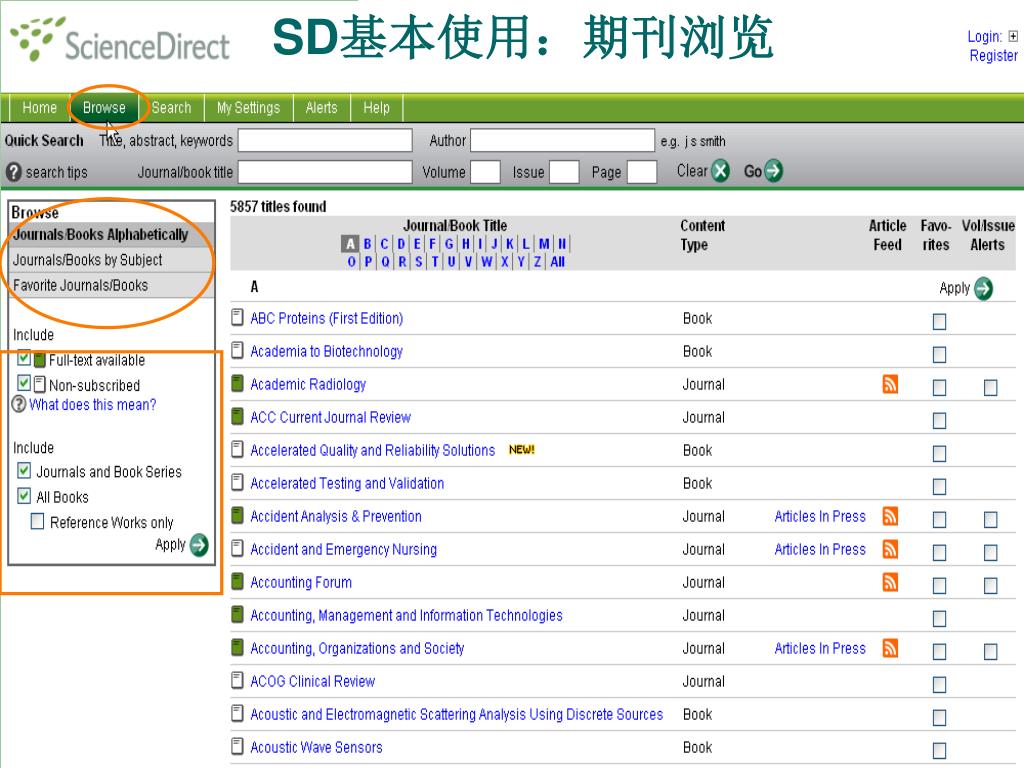Image resolution: width=1024 pixels, height=768 pixels.
Task: Open Articles In Press for Accounting, Organizations and Society
Action: point(820,648)
